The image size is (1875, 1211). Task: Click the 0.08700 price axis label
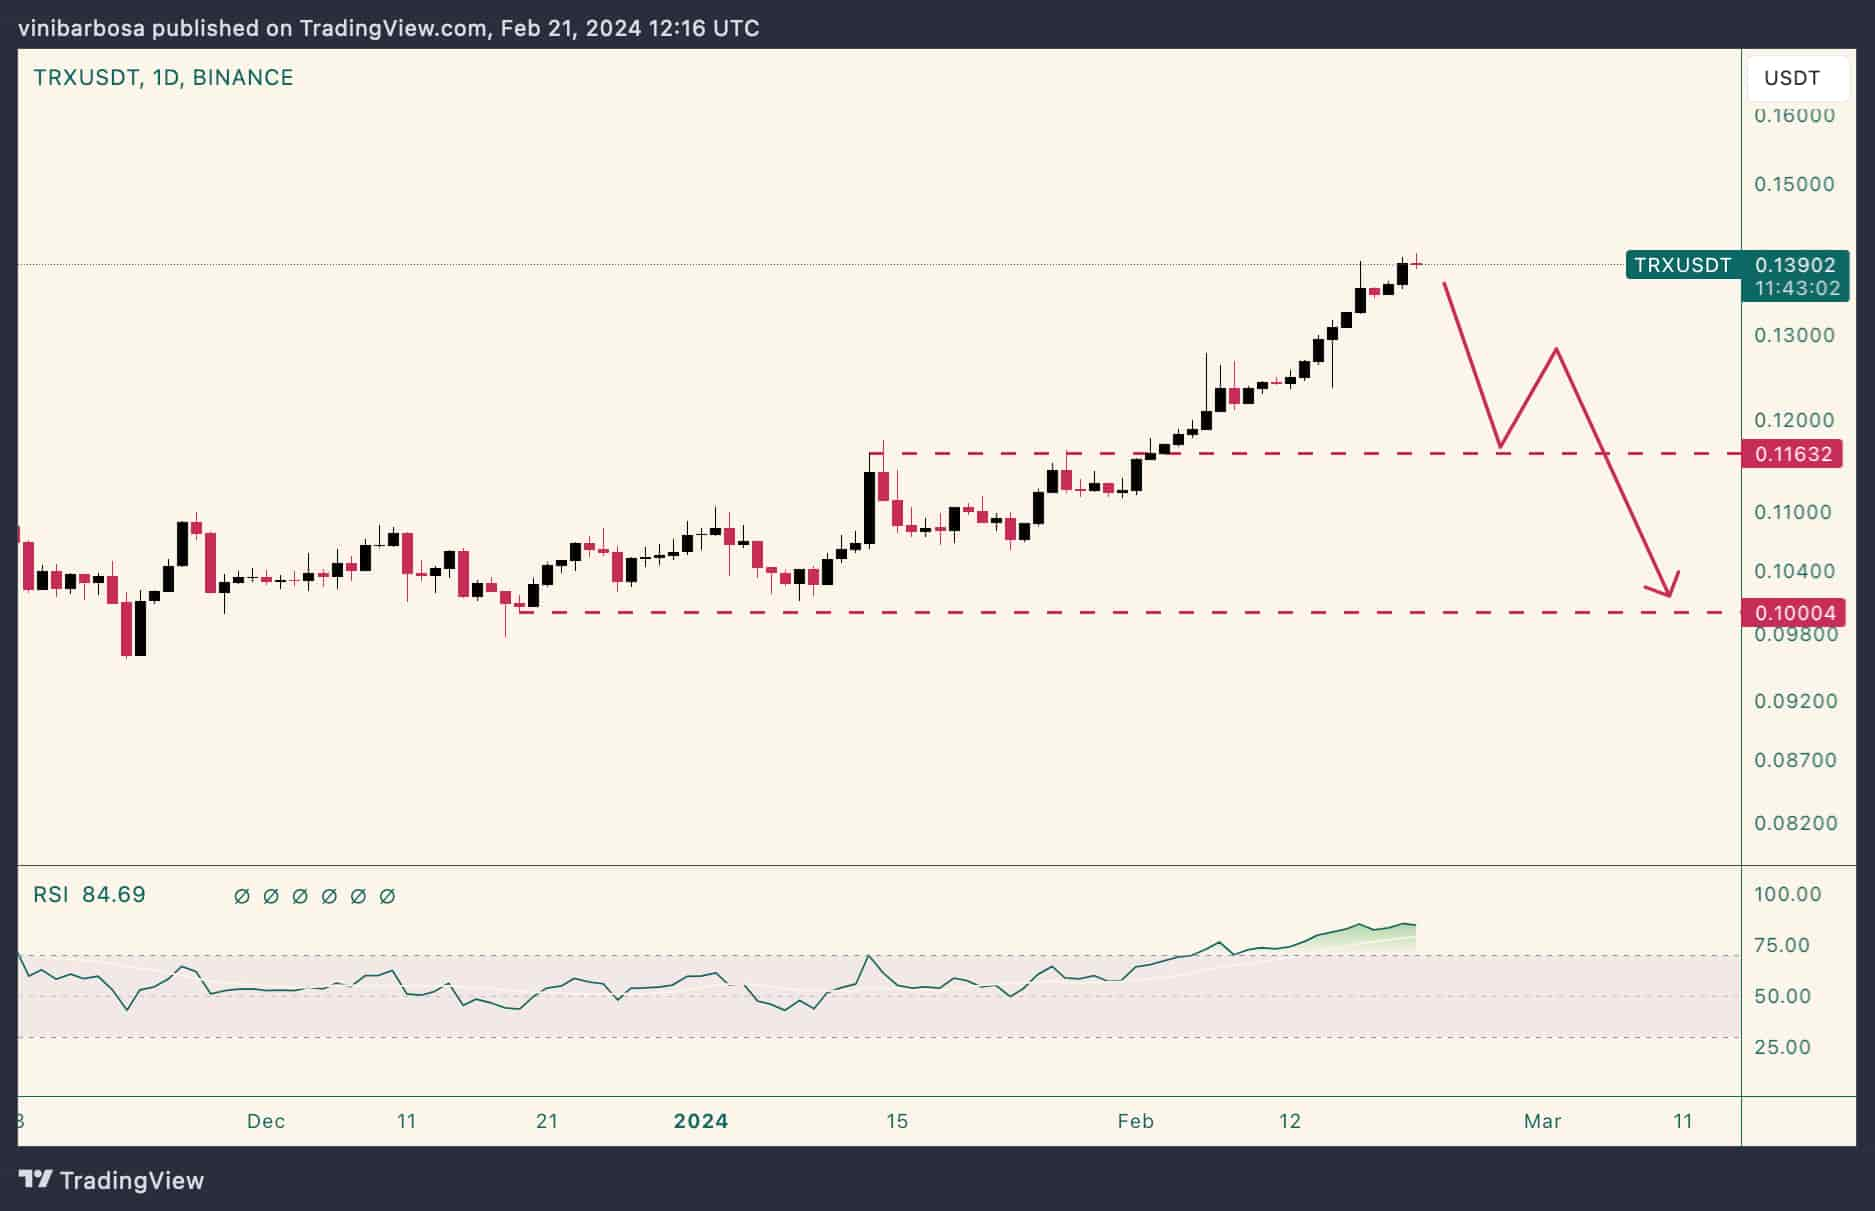[1795, 760]
